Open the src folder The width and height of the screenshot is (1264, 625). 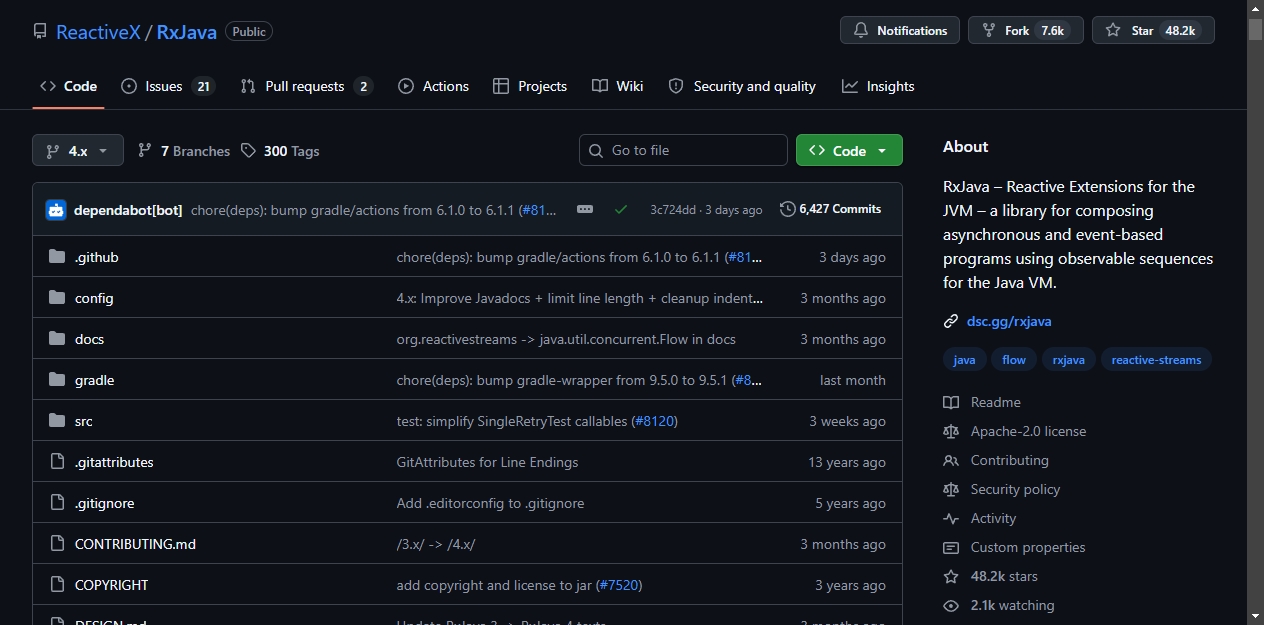tap(84, 421)
